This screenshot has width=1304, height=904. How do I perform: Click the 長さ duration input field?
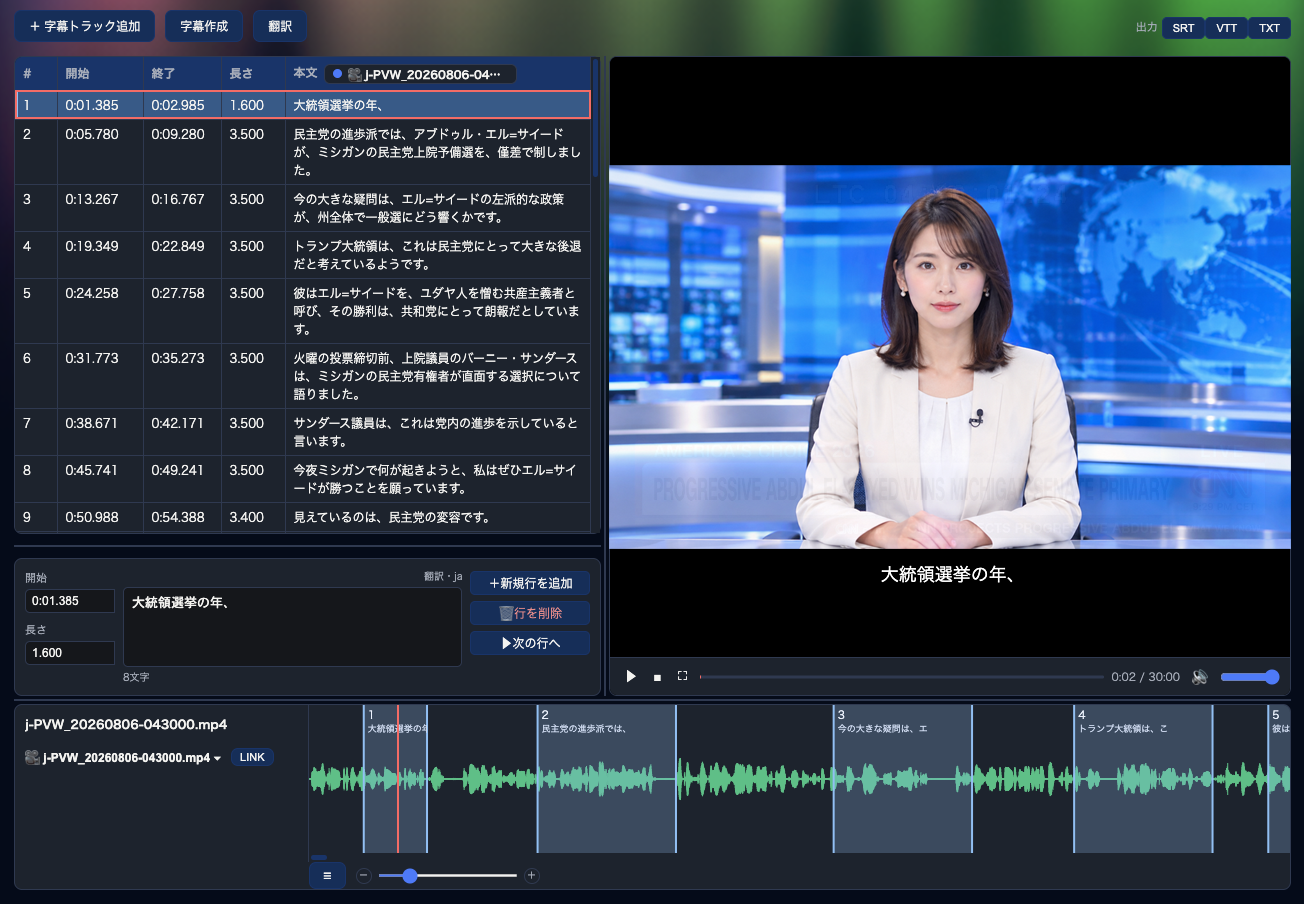(x=70, y=653)
